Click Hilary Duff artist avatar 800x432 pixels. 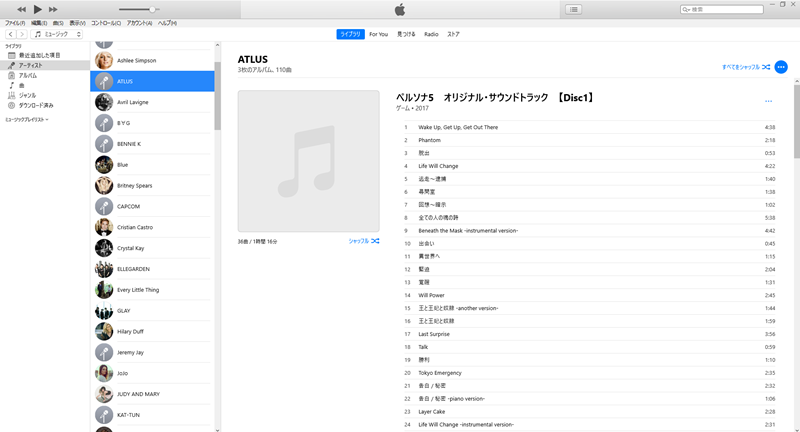point(104,332)
